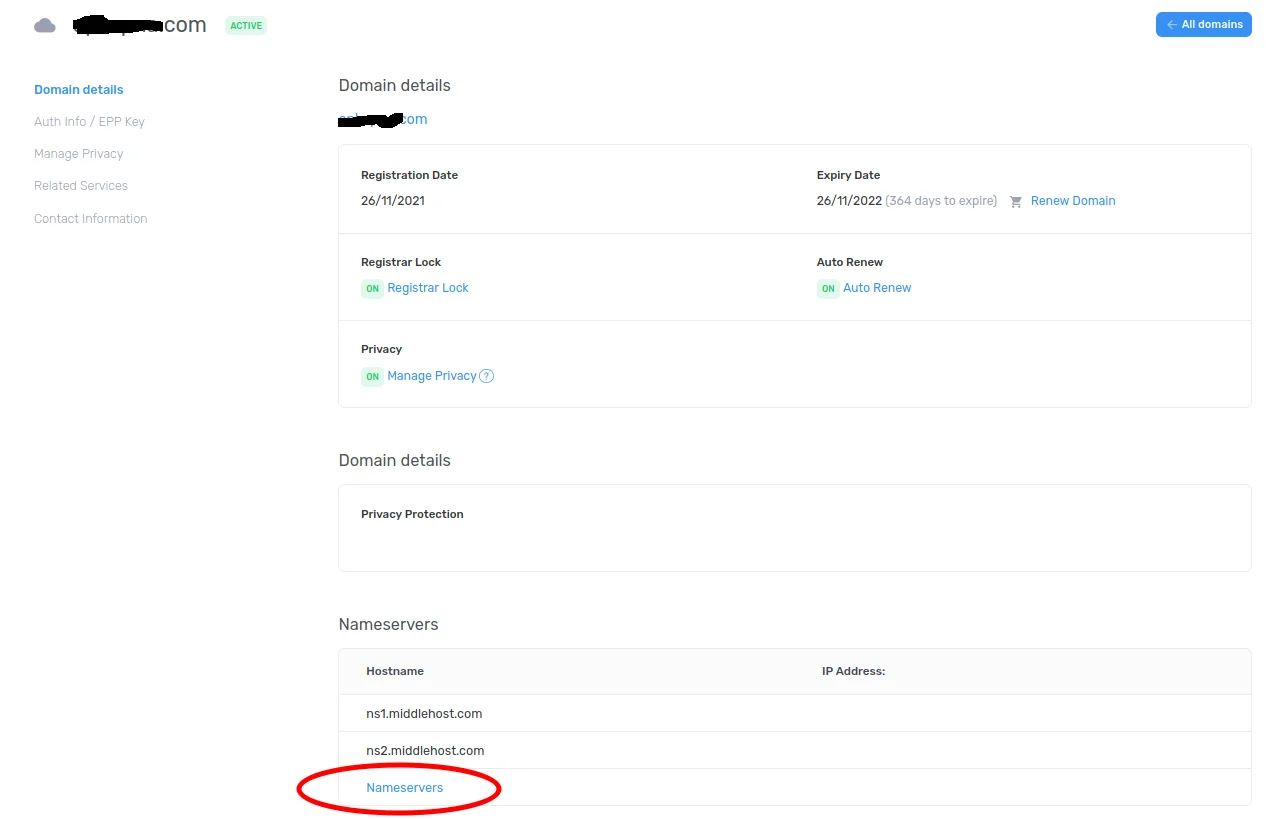Click the back arrow inside the All domains button
This screenshot has width=1282, height=819.
[1172, 24]
